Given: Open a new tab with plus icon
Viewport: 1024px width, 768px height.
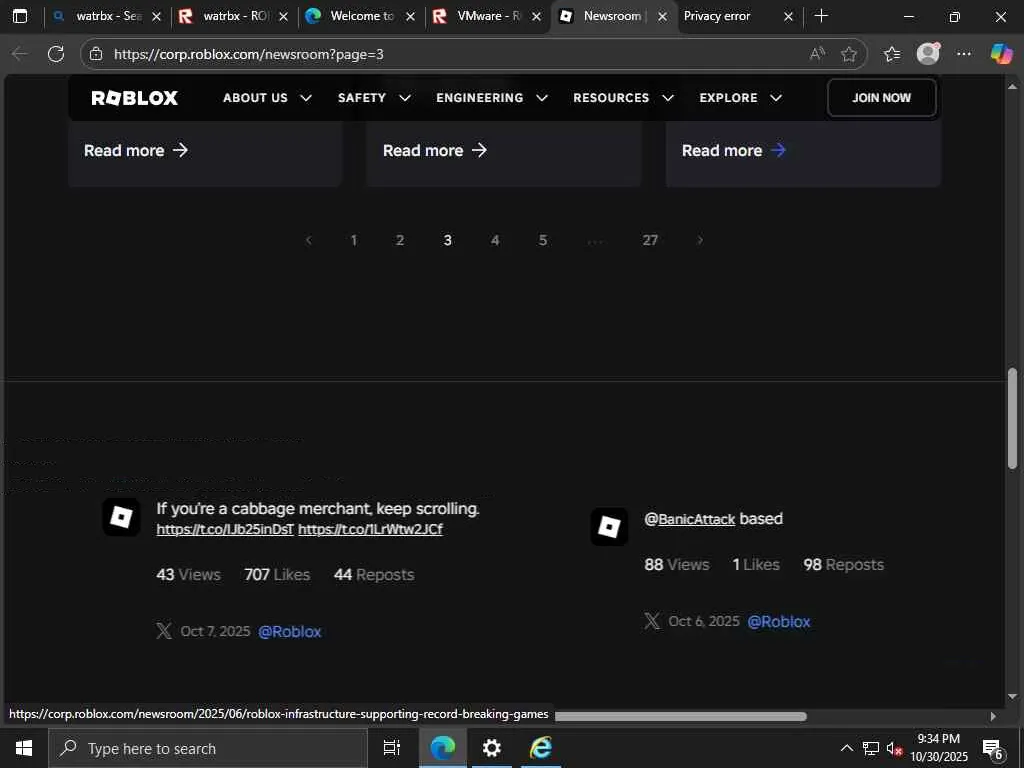Looking at the screenshot, I should tap(822, 16).
